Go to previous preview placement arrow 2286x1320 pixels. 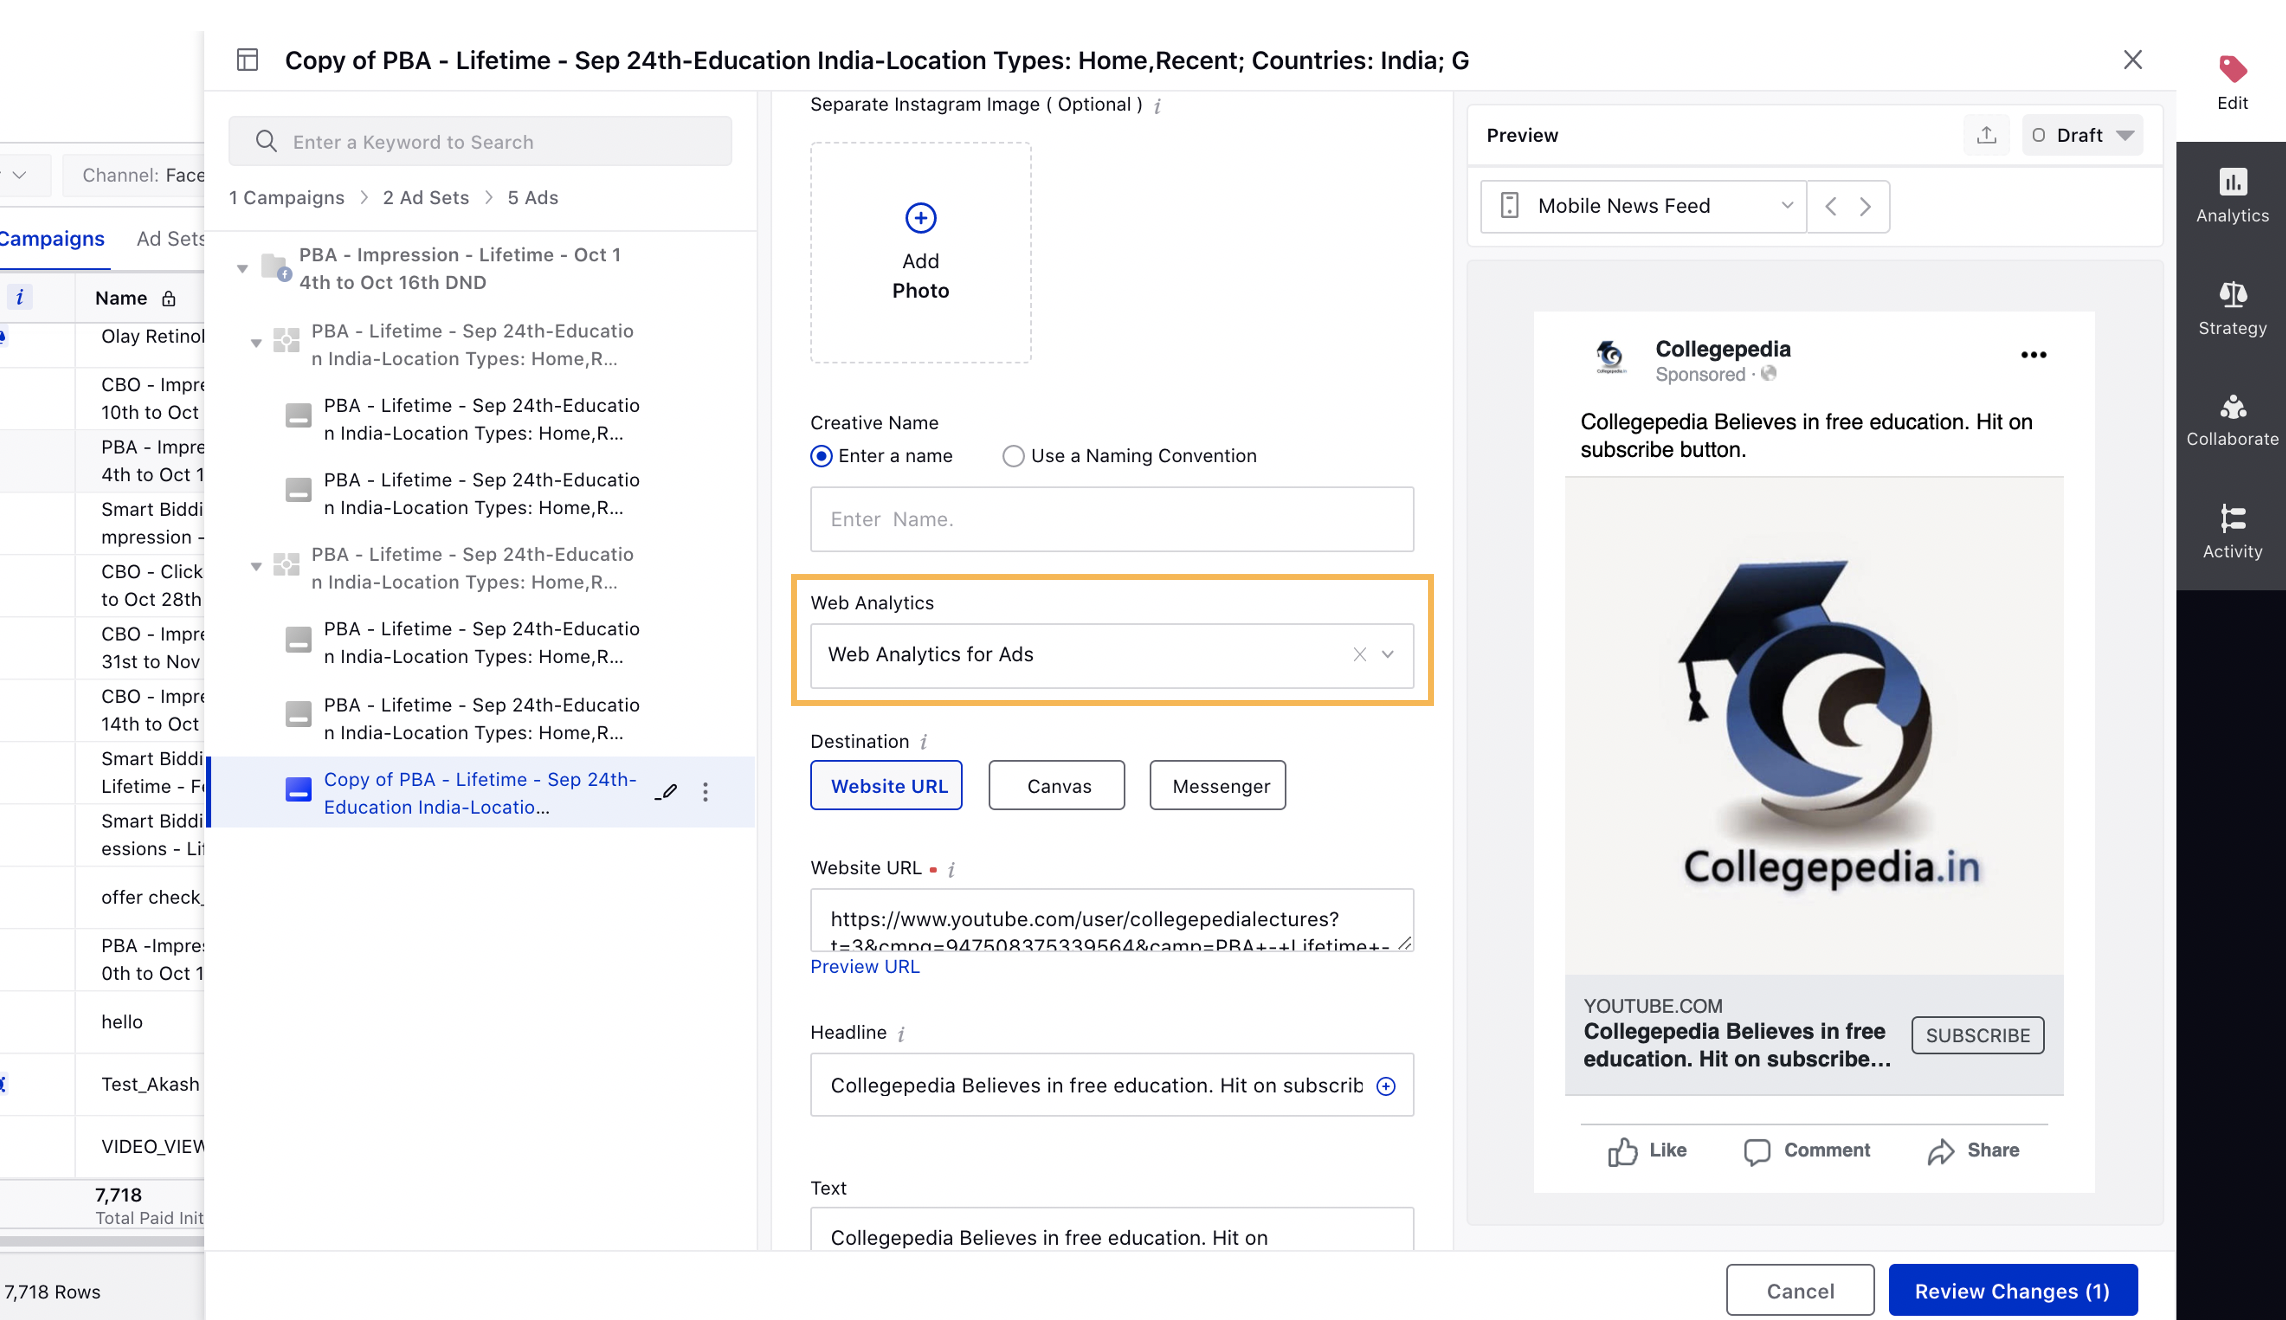coord(1831,206)
